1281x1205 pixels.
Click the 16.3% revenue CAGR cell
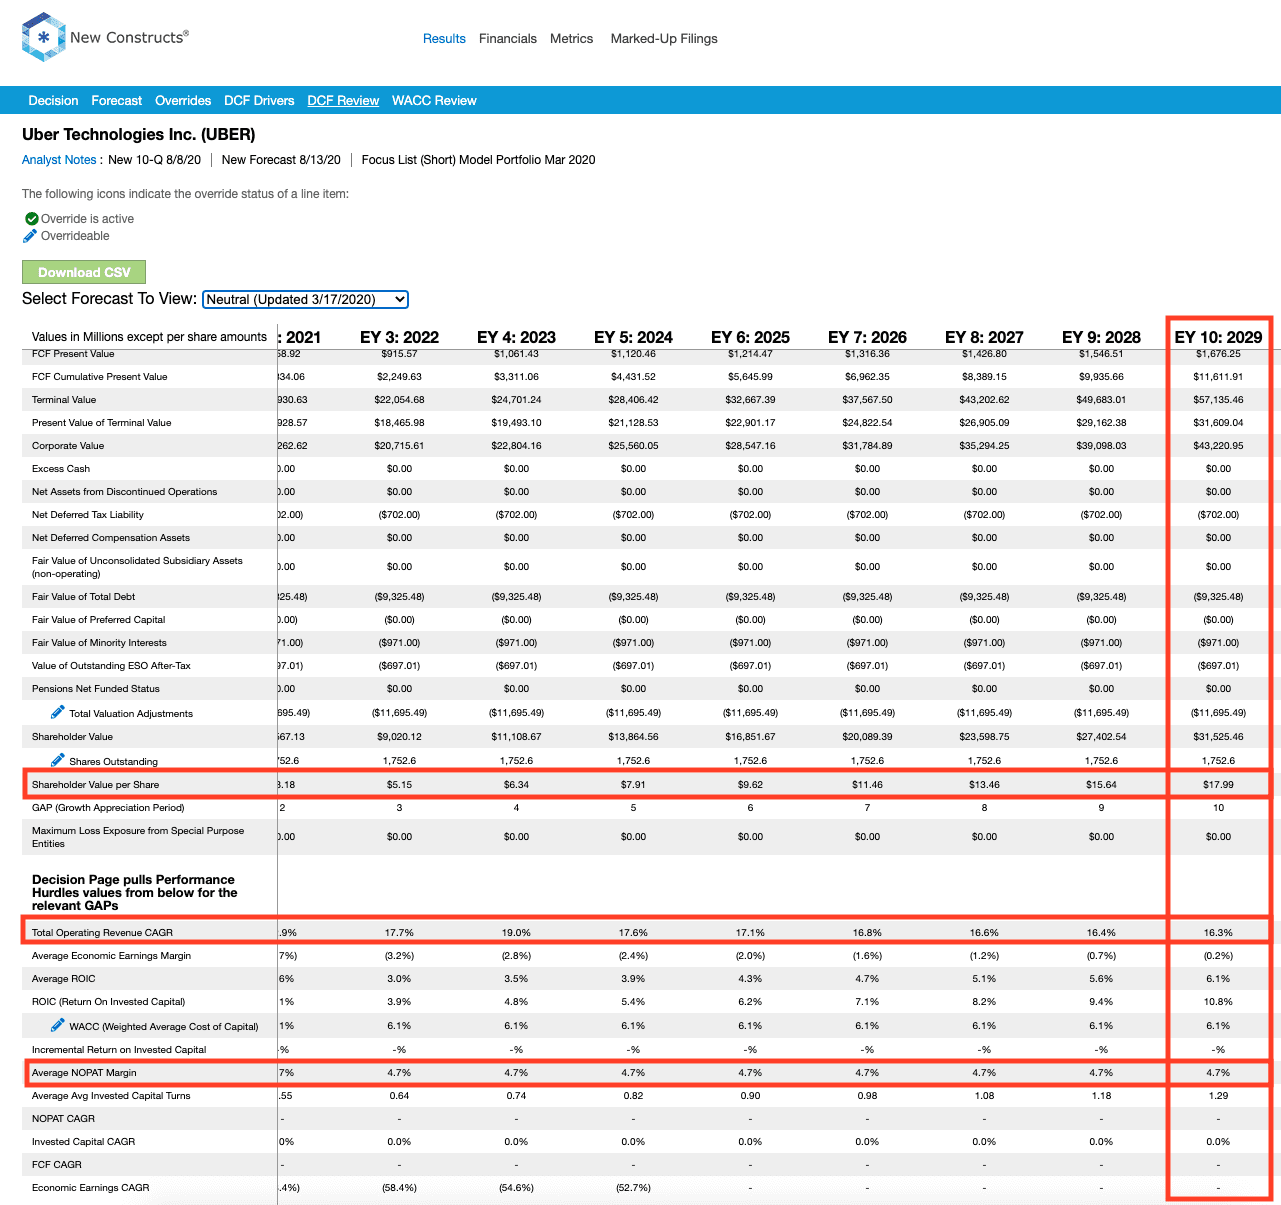pos(1218,933)
